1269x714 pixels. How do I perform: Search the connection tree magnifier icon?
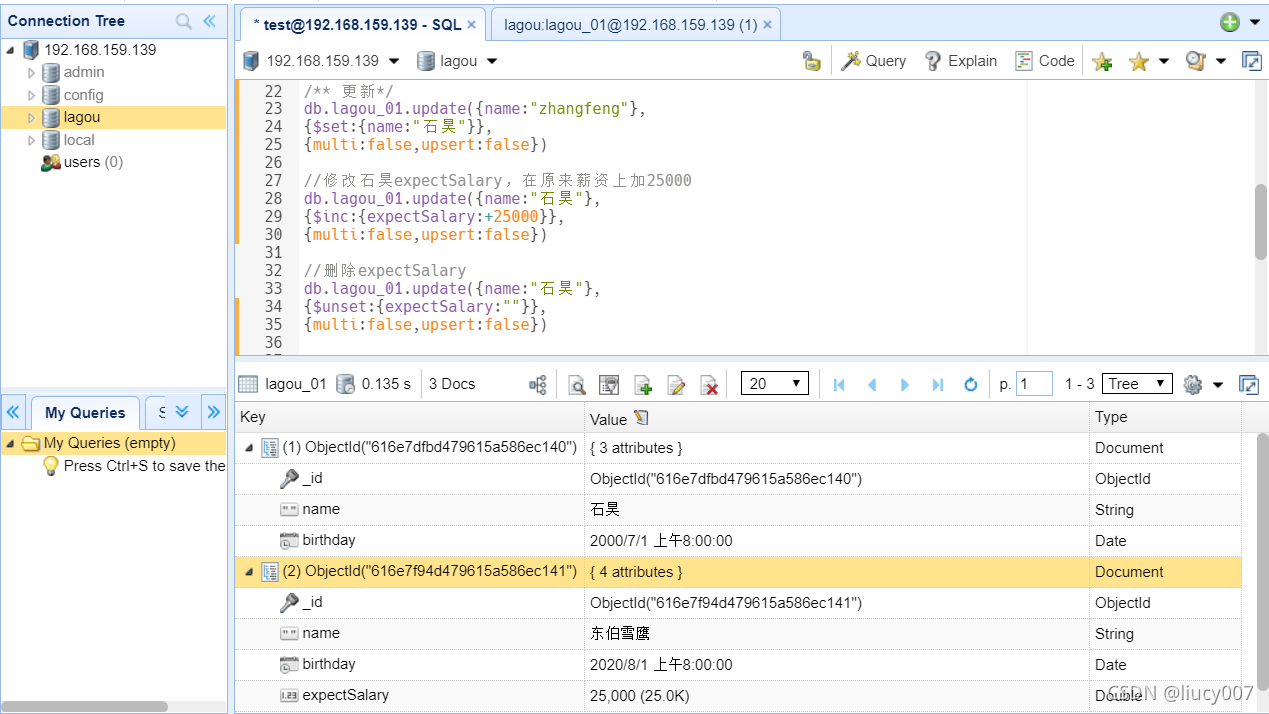point(184,21)
